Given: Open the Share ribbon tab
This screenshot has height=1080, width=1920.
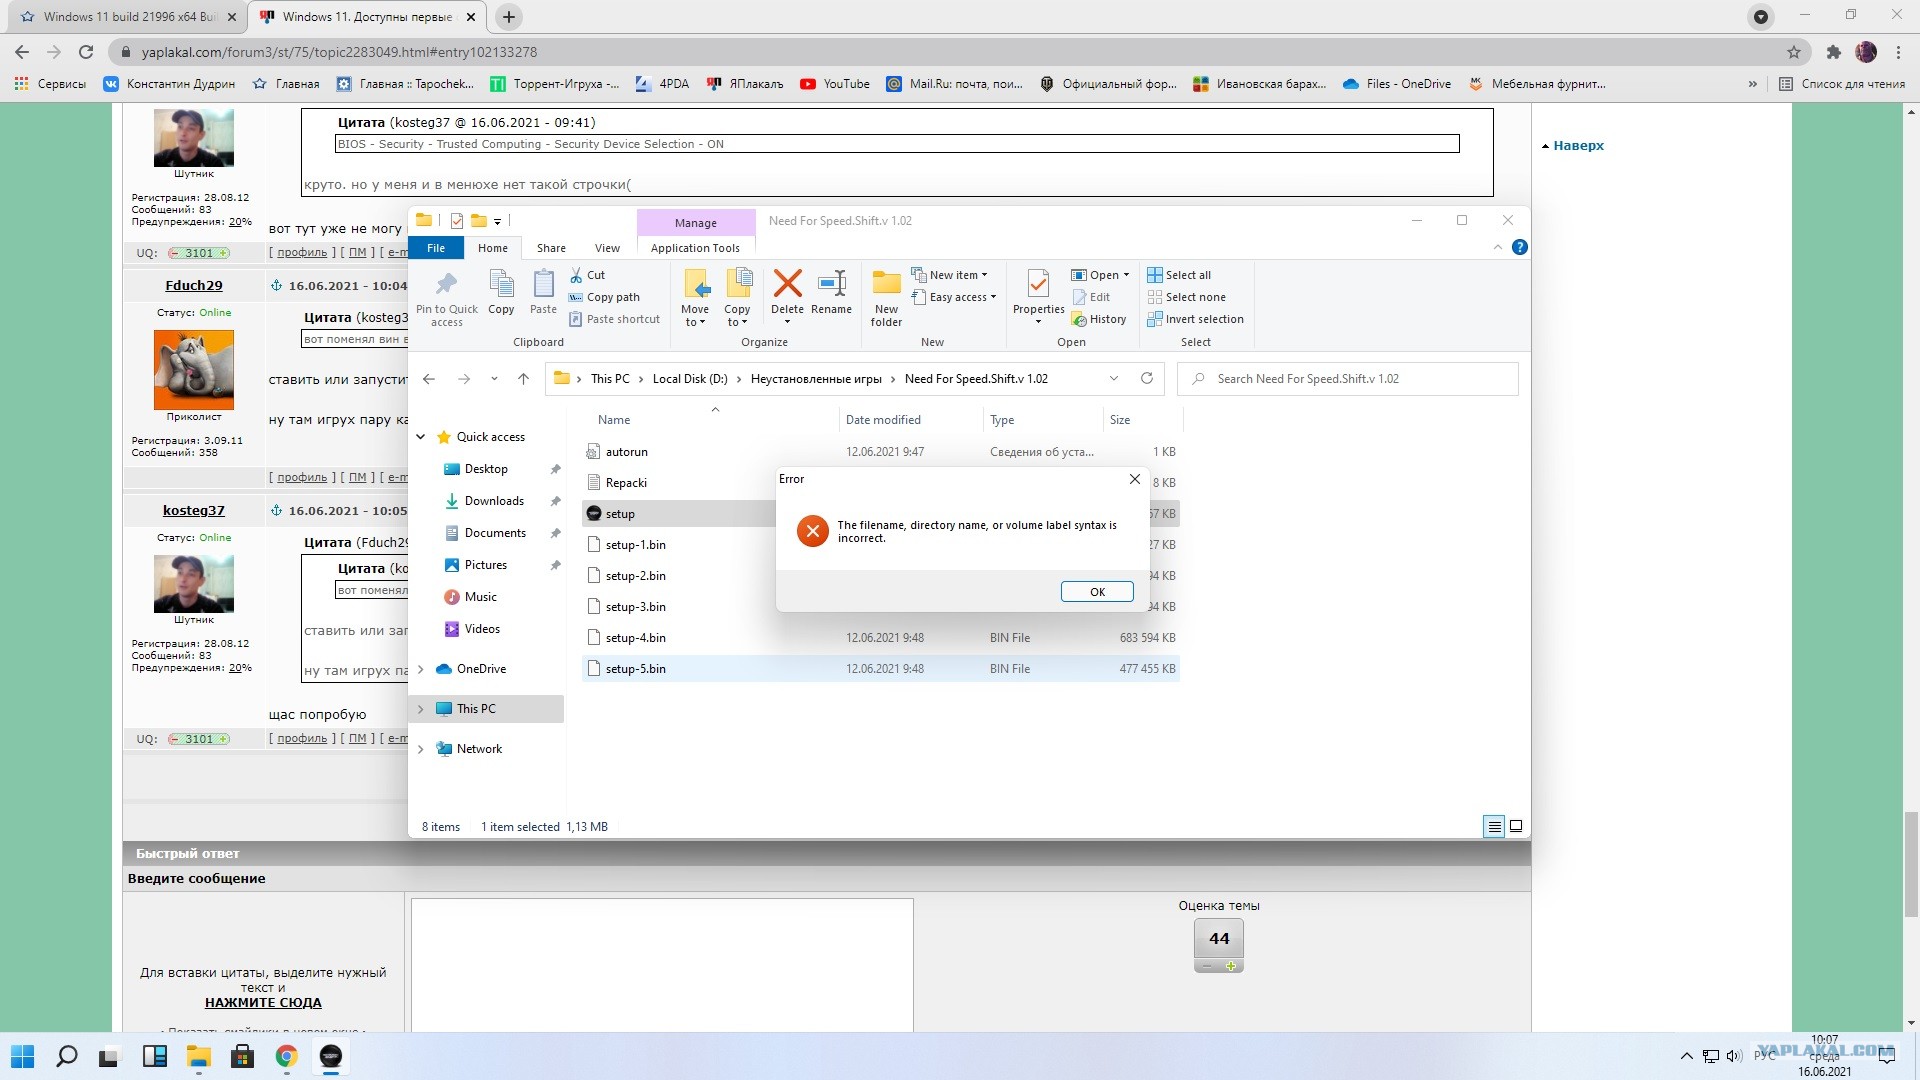Looking at the screenshot, I should (x=551, y=248).
